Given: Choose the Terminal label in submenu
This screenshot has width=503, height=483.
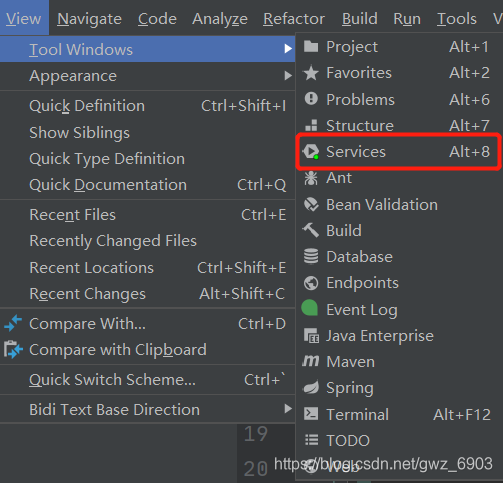Looking at the screenshot, I should [357, 414].
